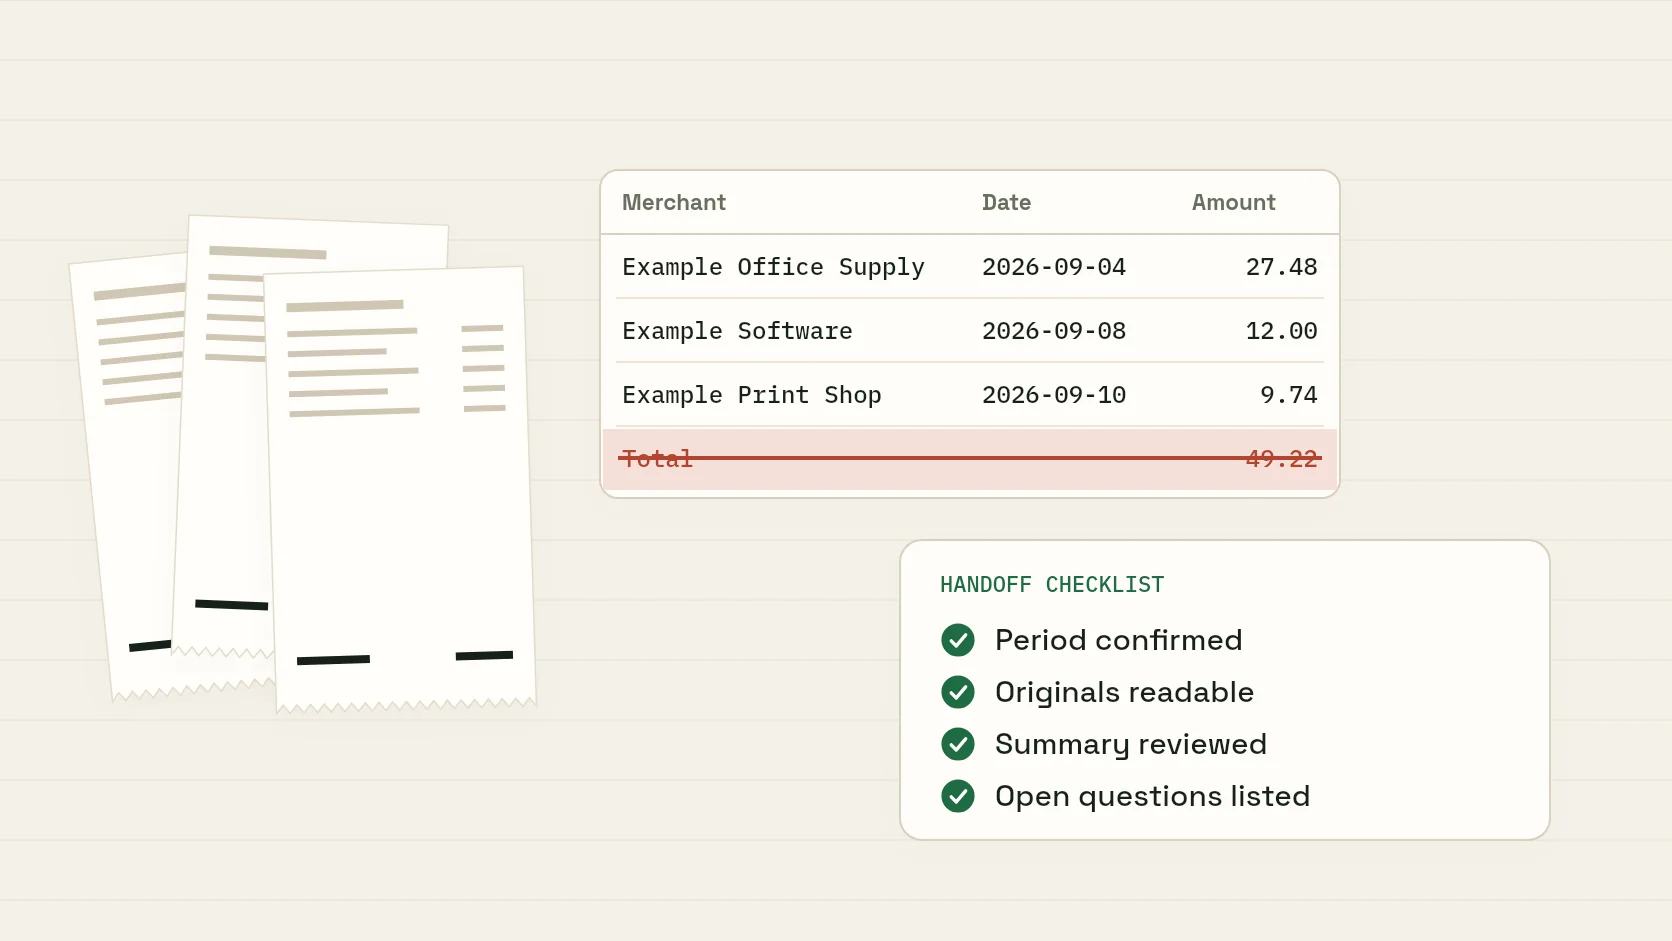Click the Amount column header
Image resolution: width=1672 pixels, height=941 pixels.
(1234, 202)
